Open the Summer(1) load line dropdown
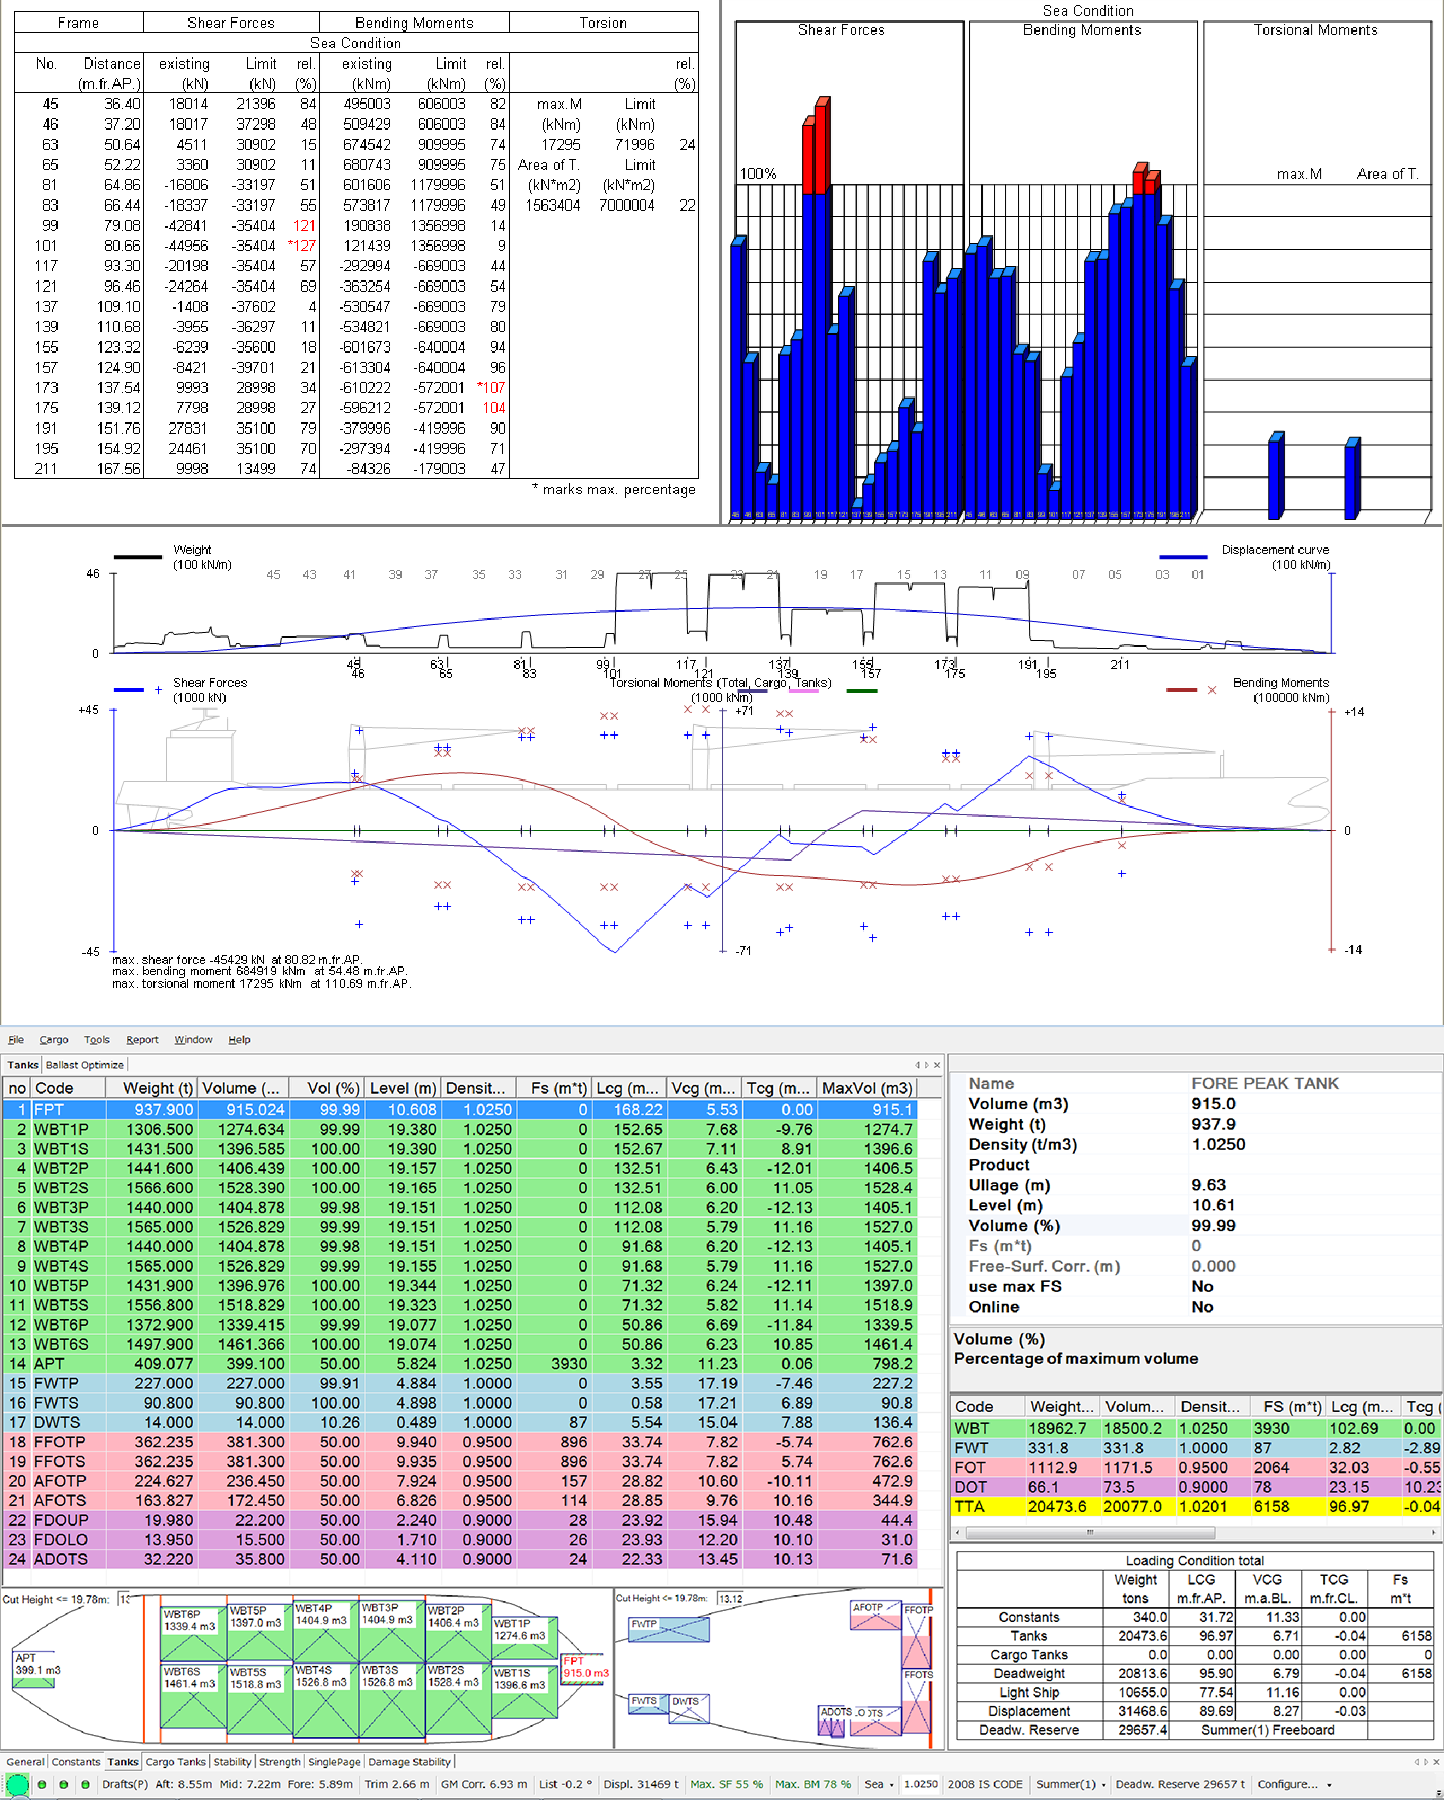 (1068, 1784)
